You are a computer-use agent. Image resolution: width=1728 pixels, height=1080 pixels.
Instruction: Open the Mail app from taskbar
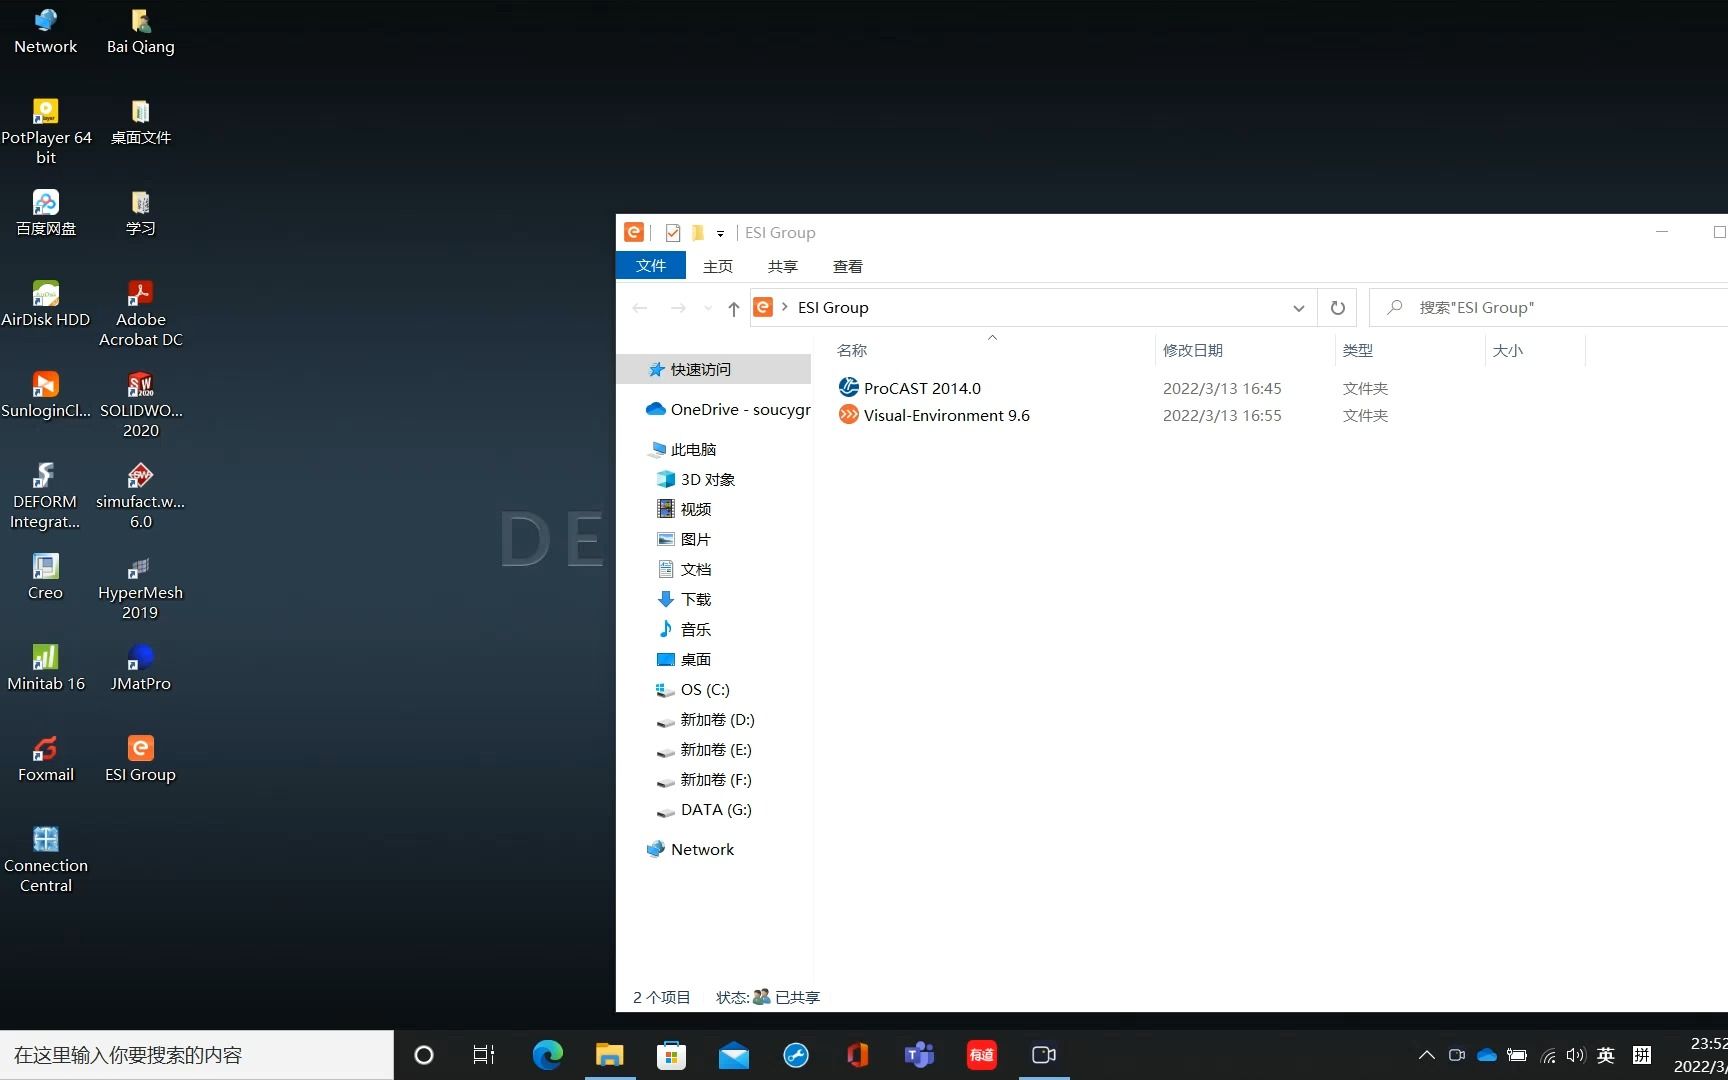coord(733,1055)
